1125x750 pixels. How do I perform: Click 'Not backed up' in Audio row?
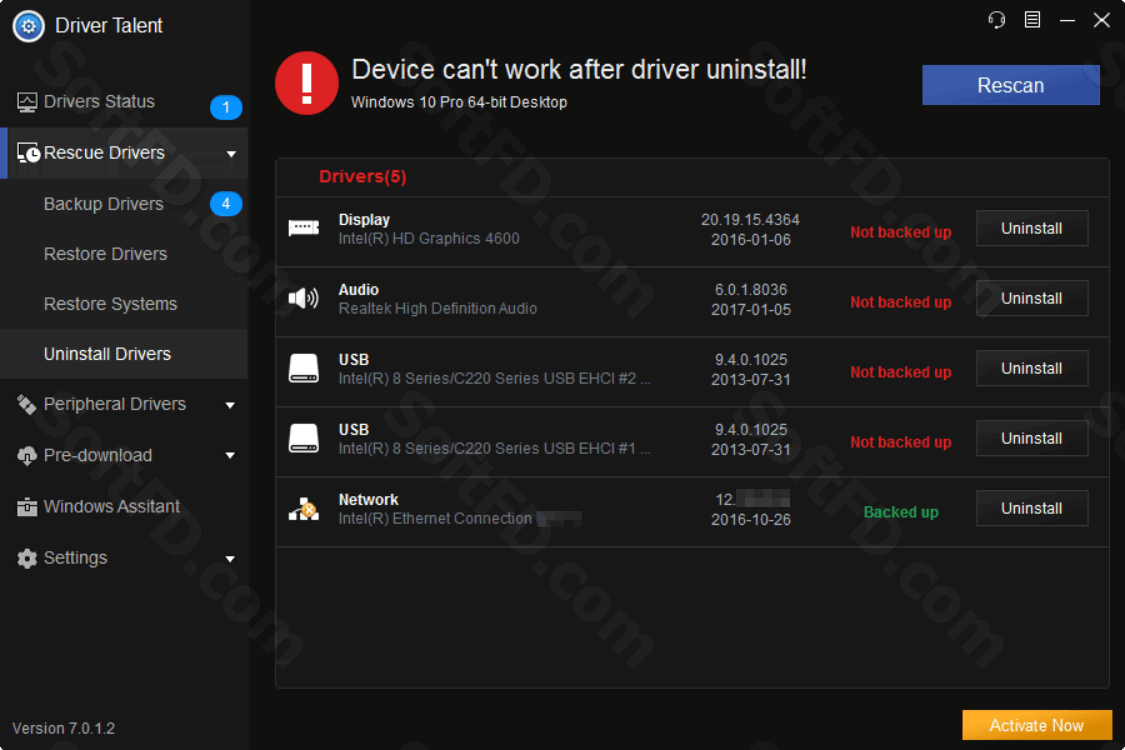point(900,302)
